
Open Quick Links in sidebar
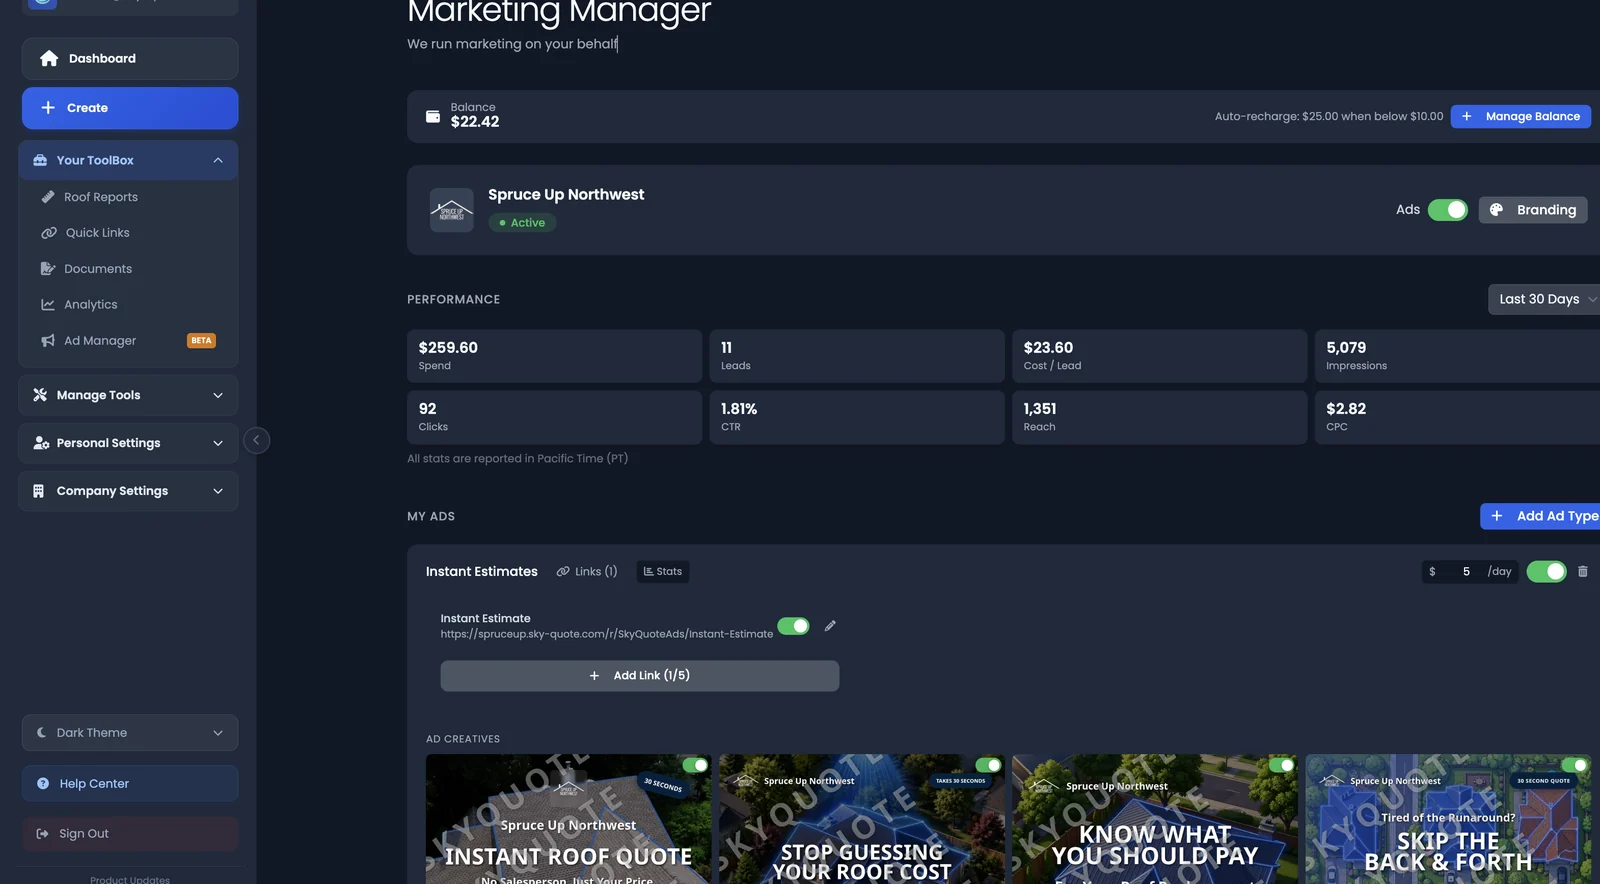coord(98,233)
